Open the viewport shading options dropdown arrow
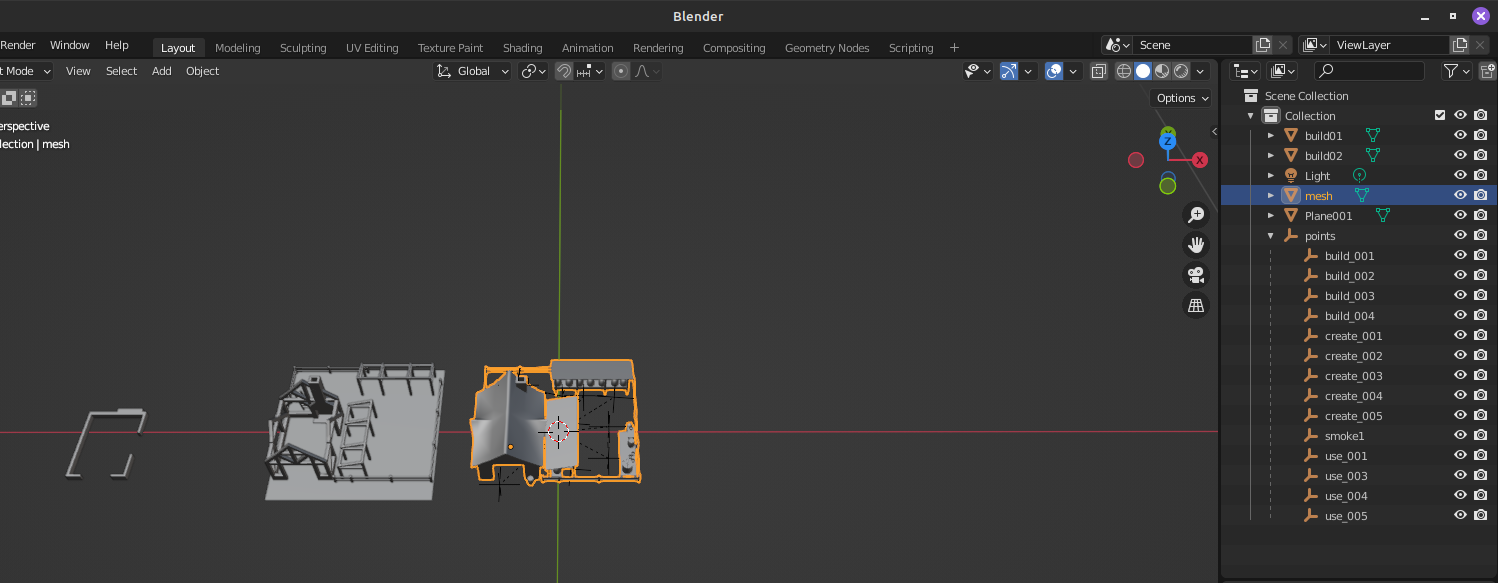This screenshot has height=583, width=1498. pyautogui.click(x=1202, y=71)
